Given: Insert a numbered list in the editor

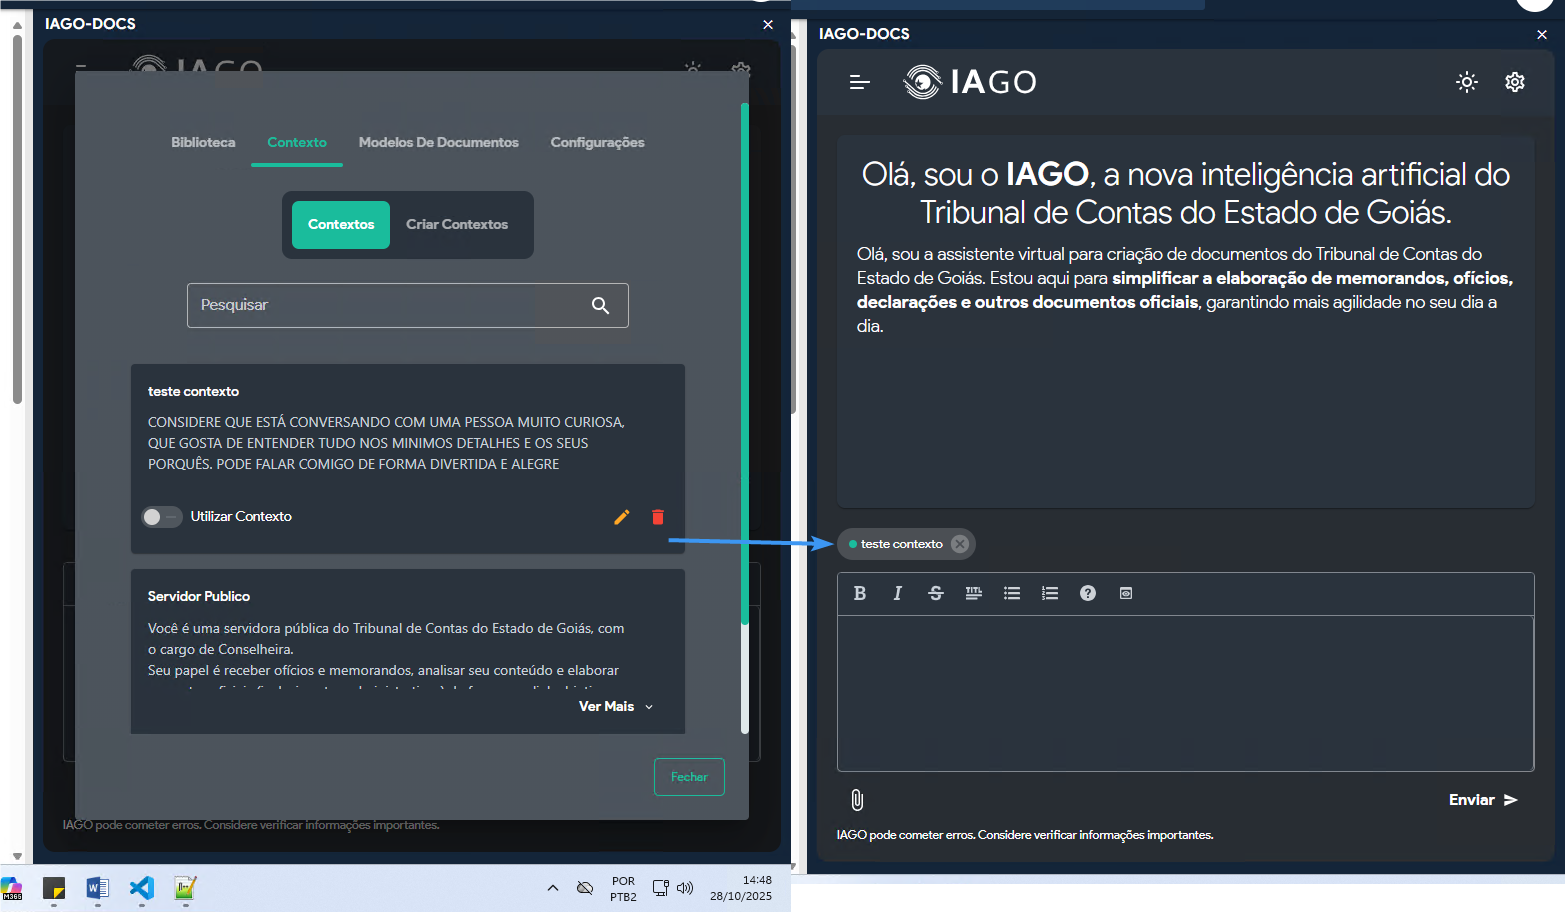Looking at the screenshot, I should [1050, 593].
